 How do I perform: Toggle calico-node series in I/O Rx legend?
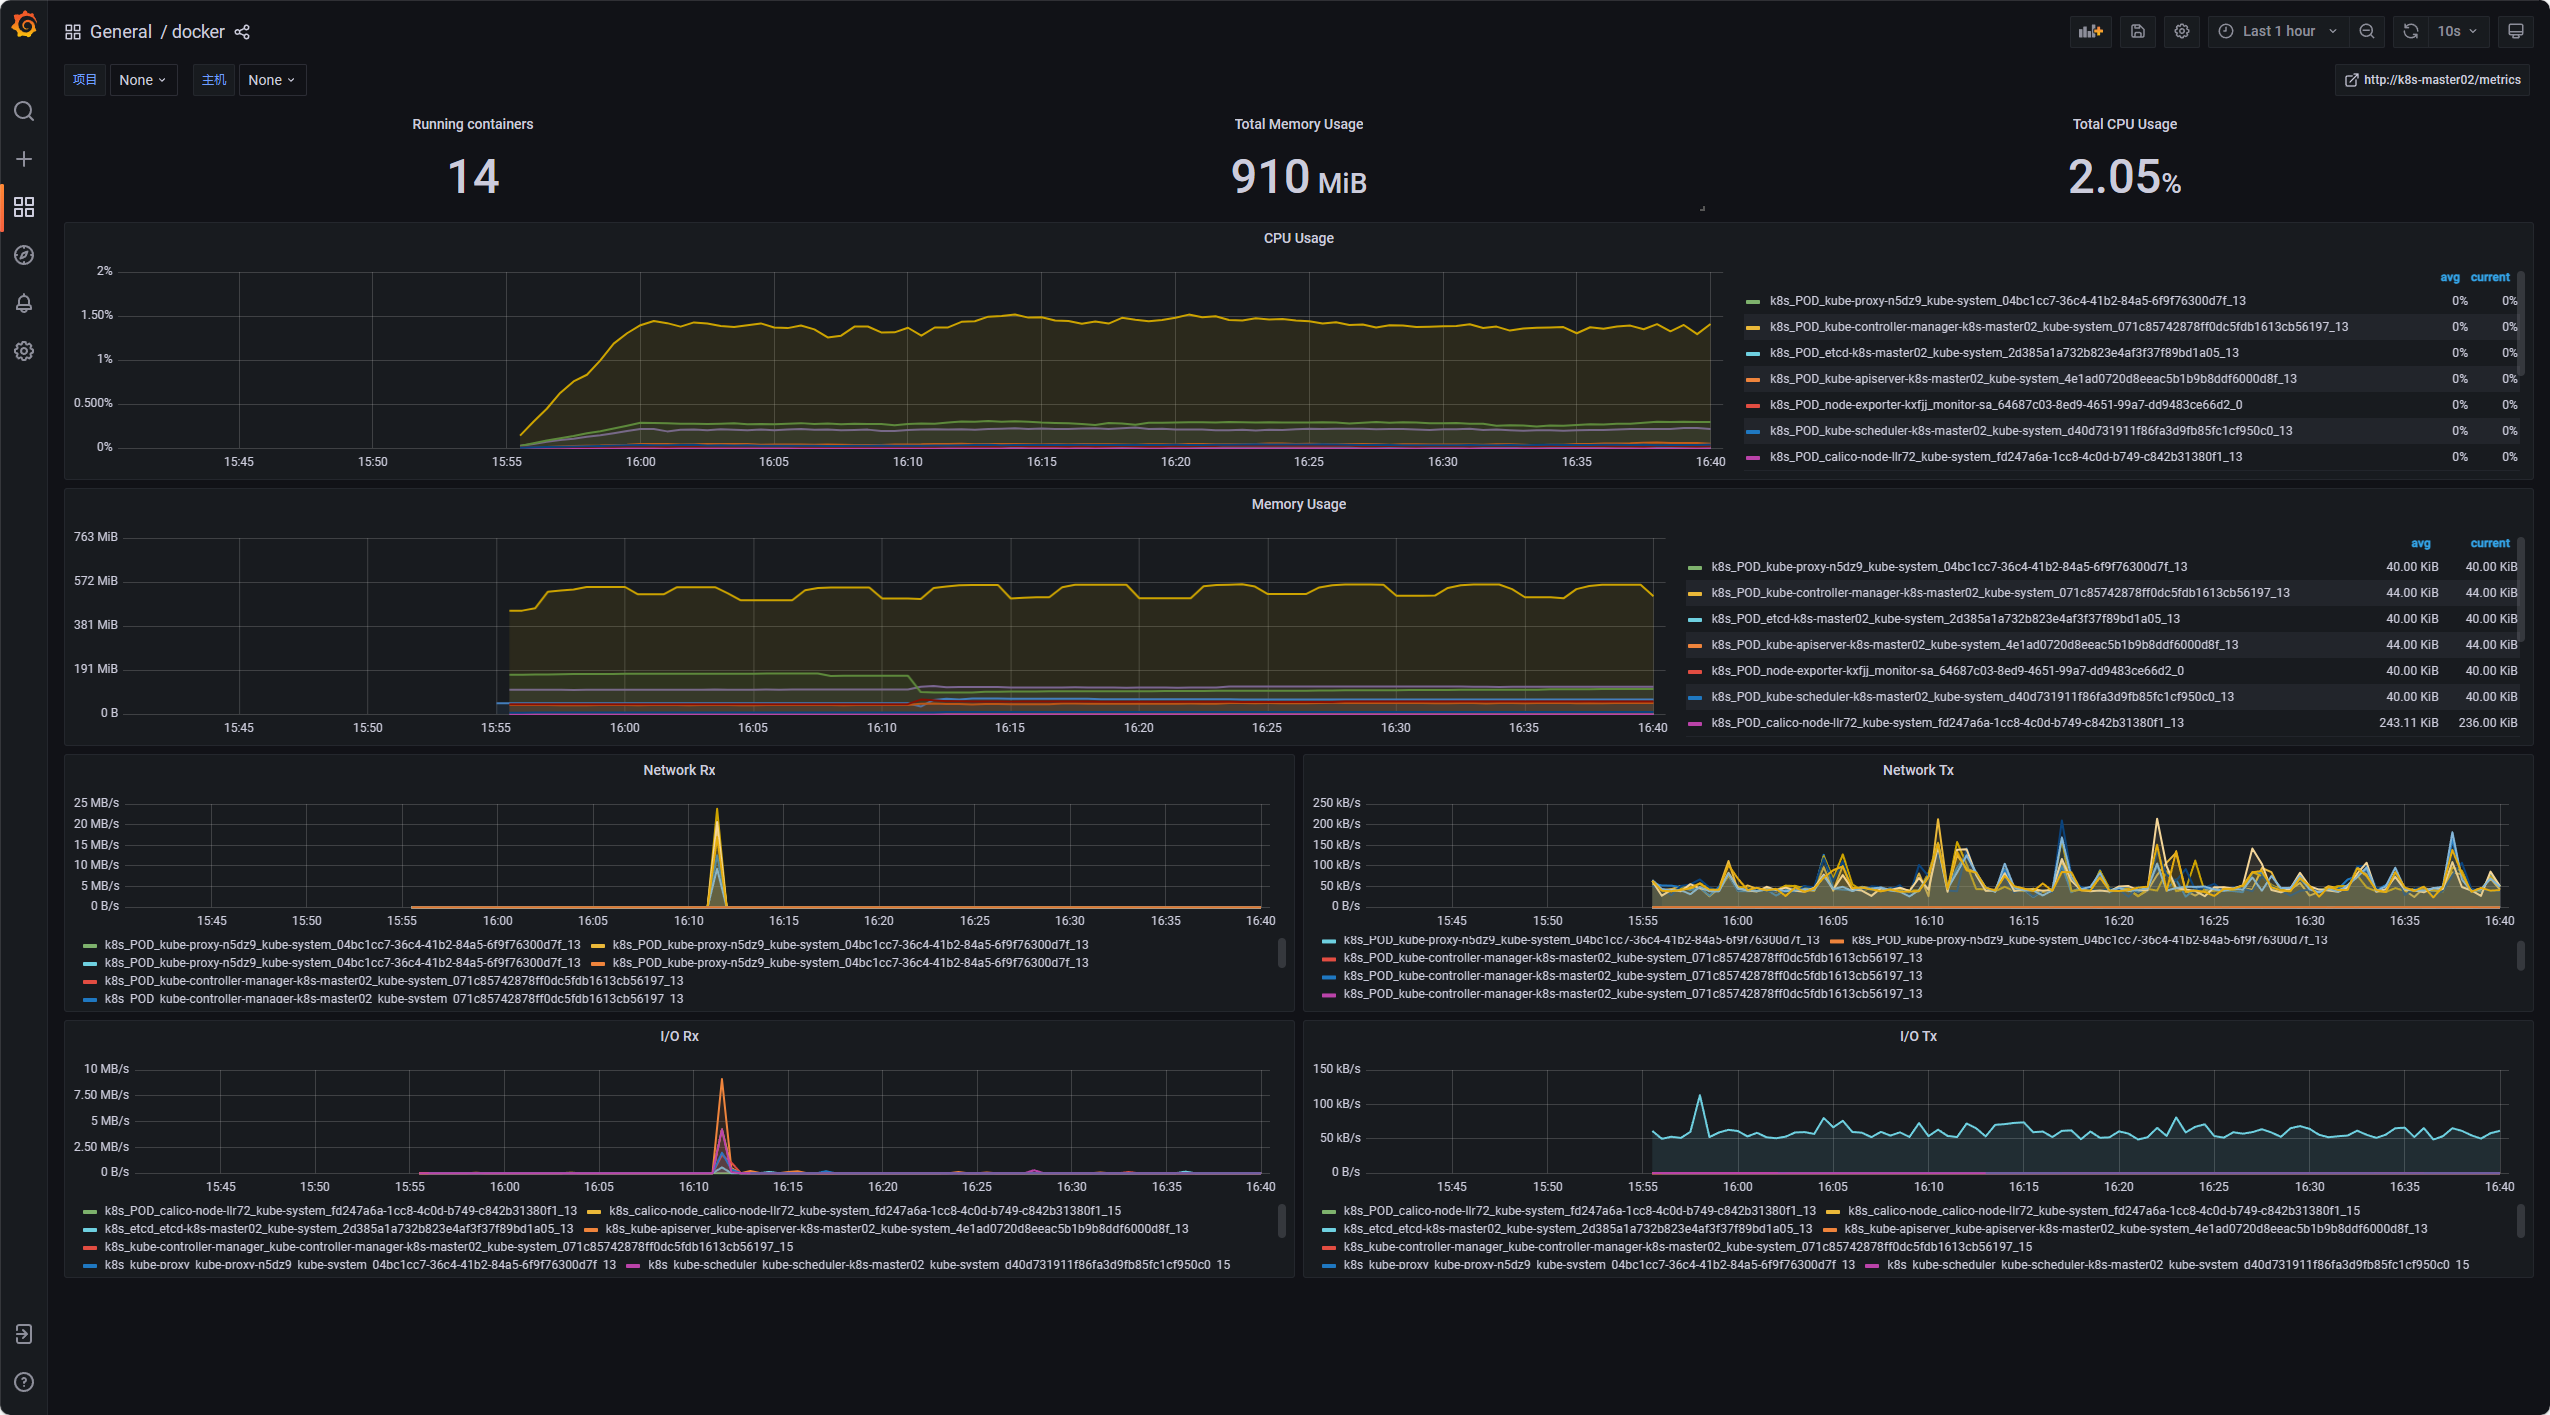click(864, 1211)
